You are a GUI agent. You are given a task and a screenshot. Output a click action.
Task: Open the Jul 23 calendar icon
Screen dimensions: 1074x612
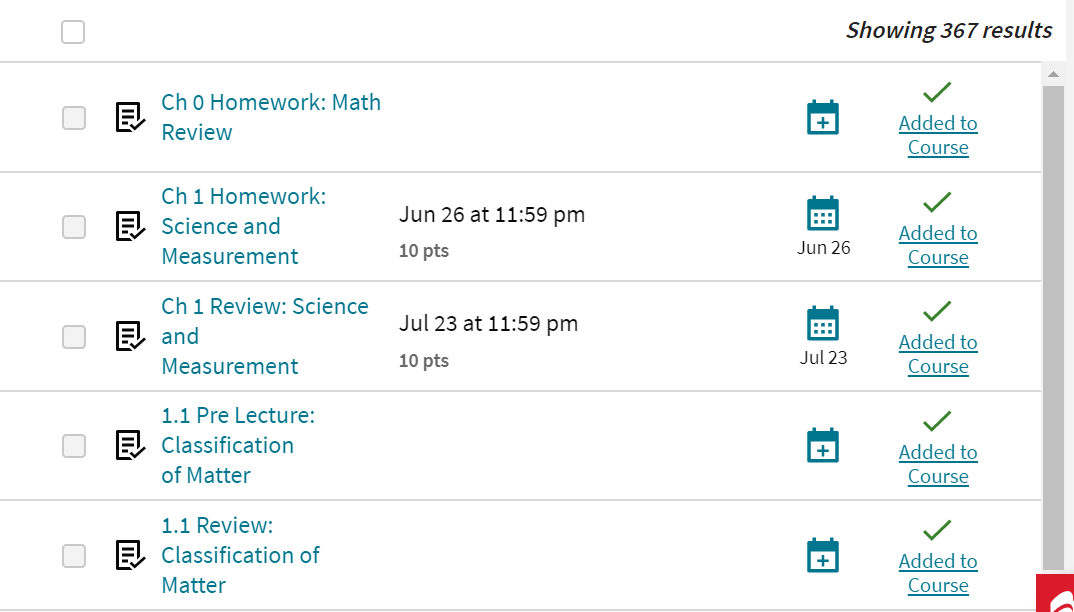(822, 323)
